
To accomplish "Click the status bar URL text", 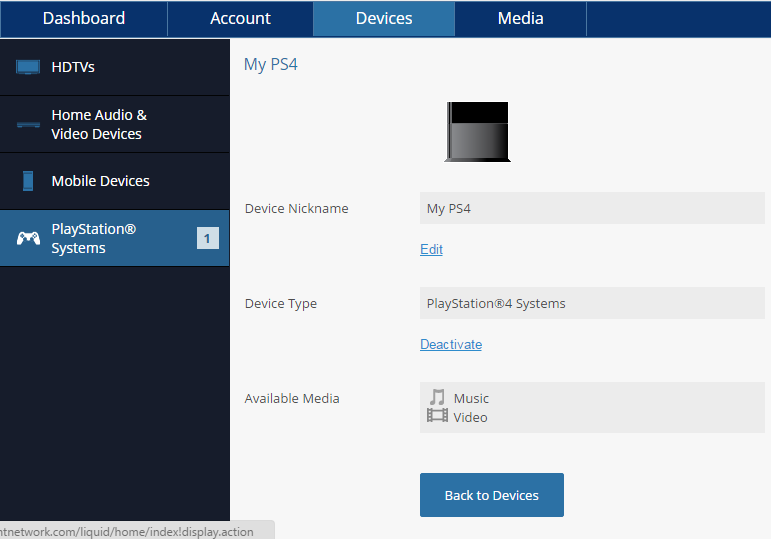I will 127,532.
